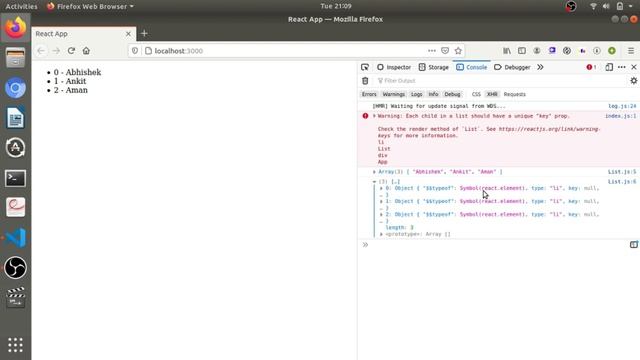Viewport: 640px width, 360px height.
Task: Click the error count badge
Action: tap(591, 67)
